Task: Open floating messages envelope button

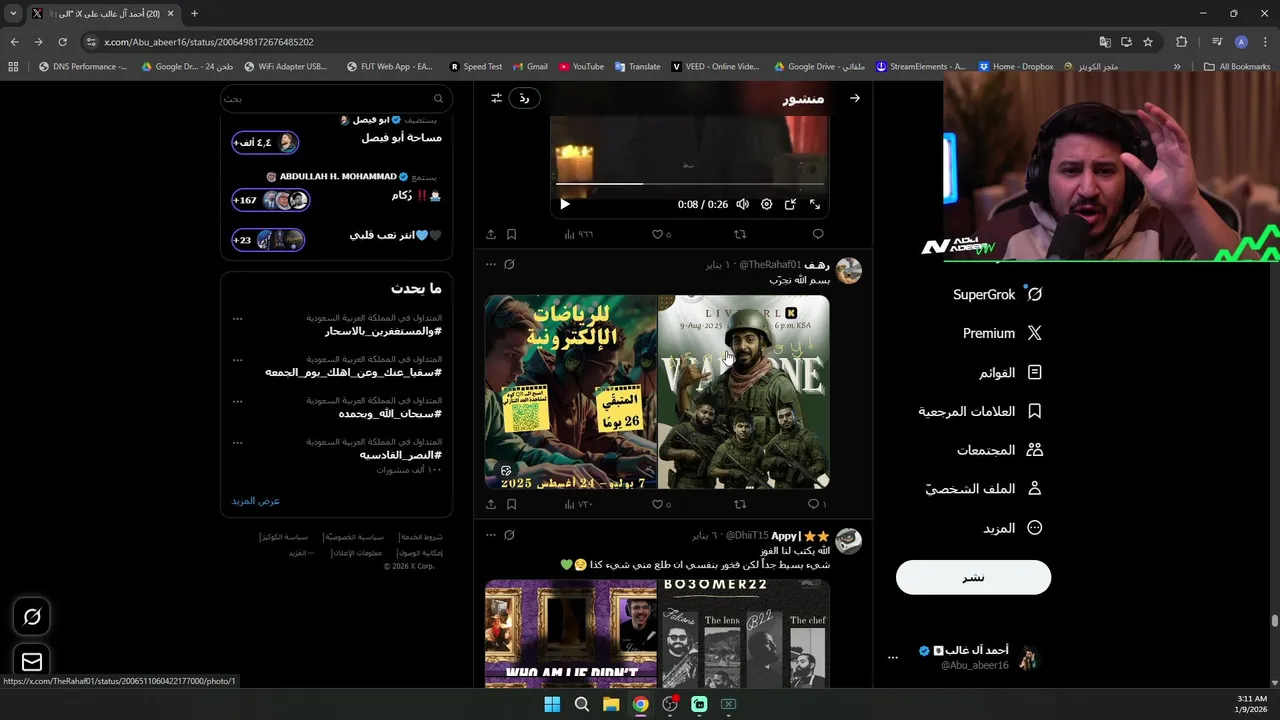Action: (x=32, y=661)
